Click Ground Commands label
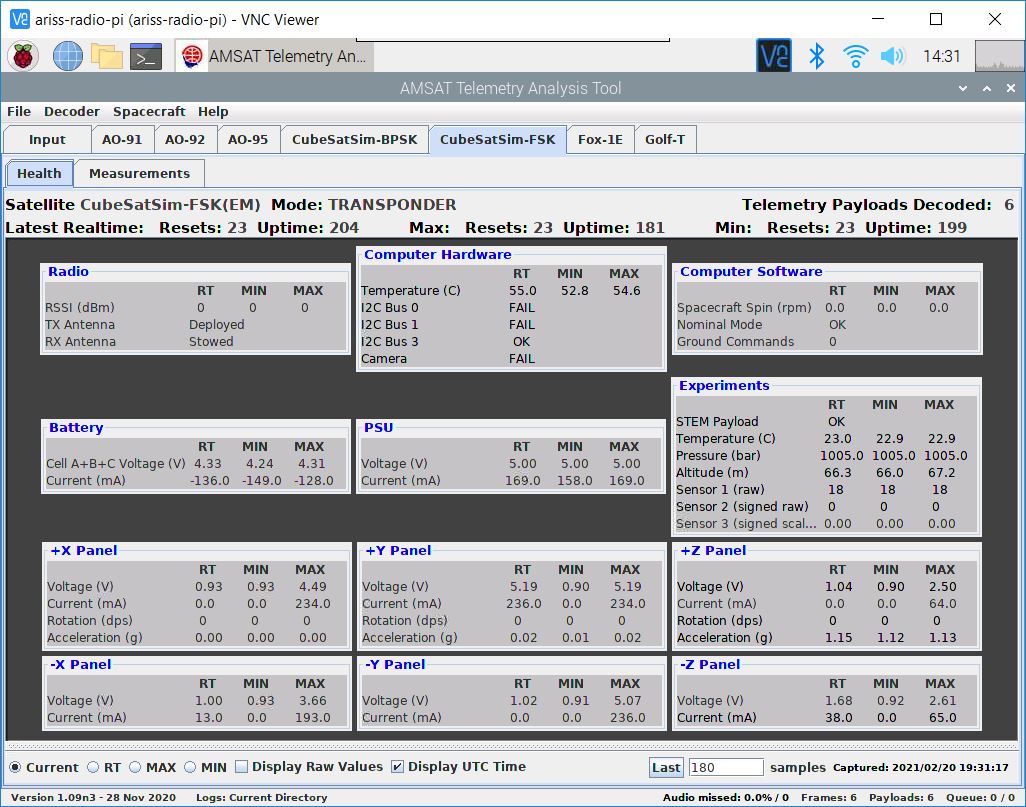The image size is (1026, 807). point(735,342)
